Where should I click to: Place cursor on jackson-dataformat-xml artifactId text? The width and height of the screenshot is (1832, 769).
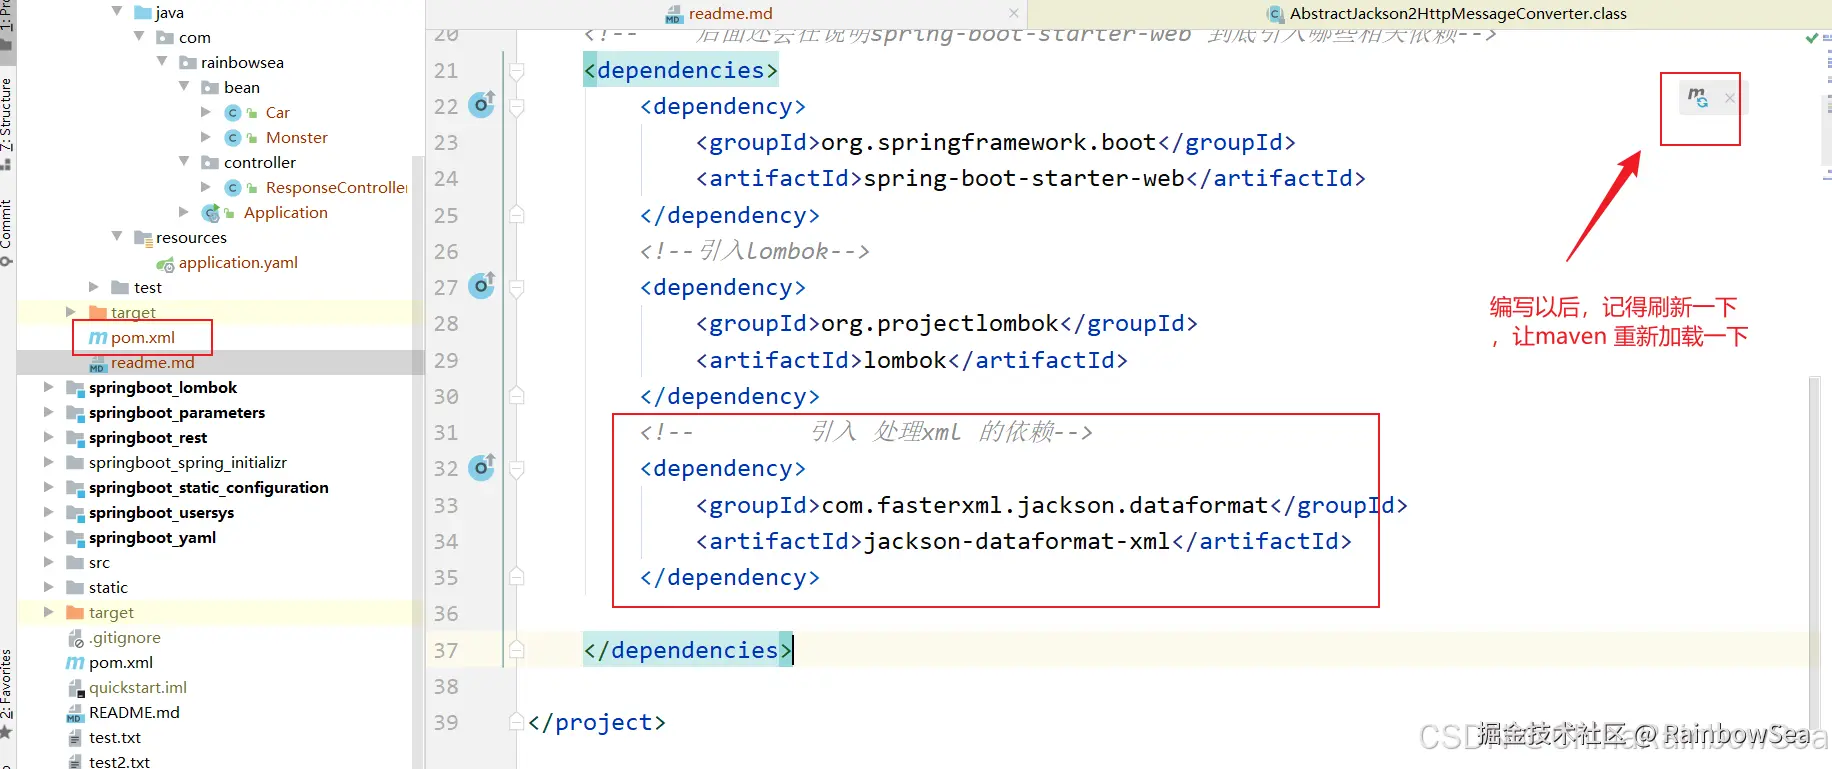point(1016,541)
